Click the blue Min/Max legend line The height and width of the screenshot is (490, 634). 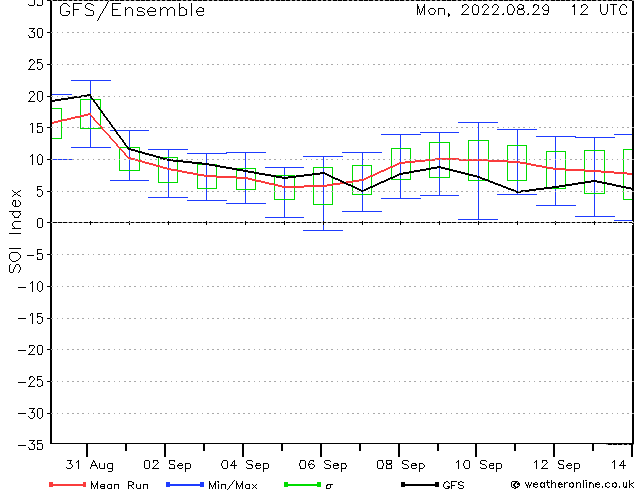185,484
